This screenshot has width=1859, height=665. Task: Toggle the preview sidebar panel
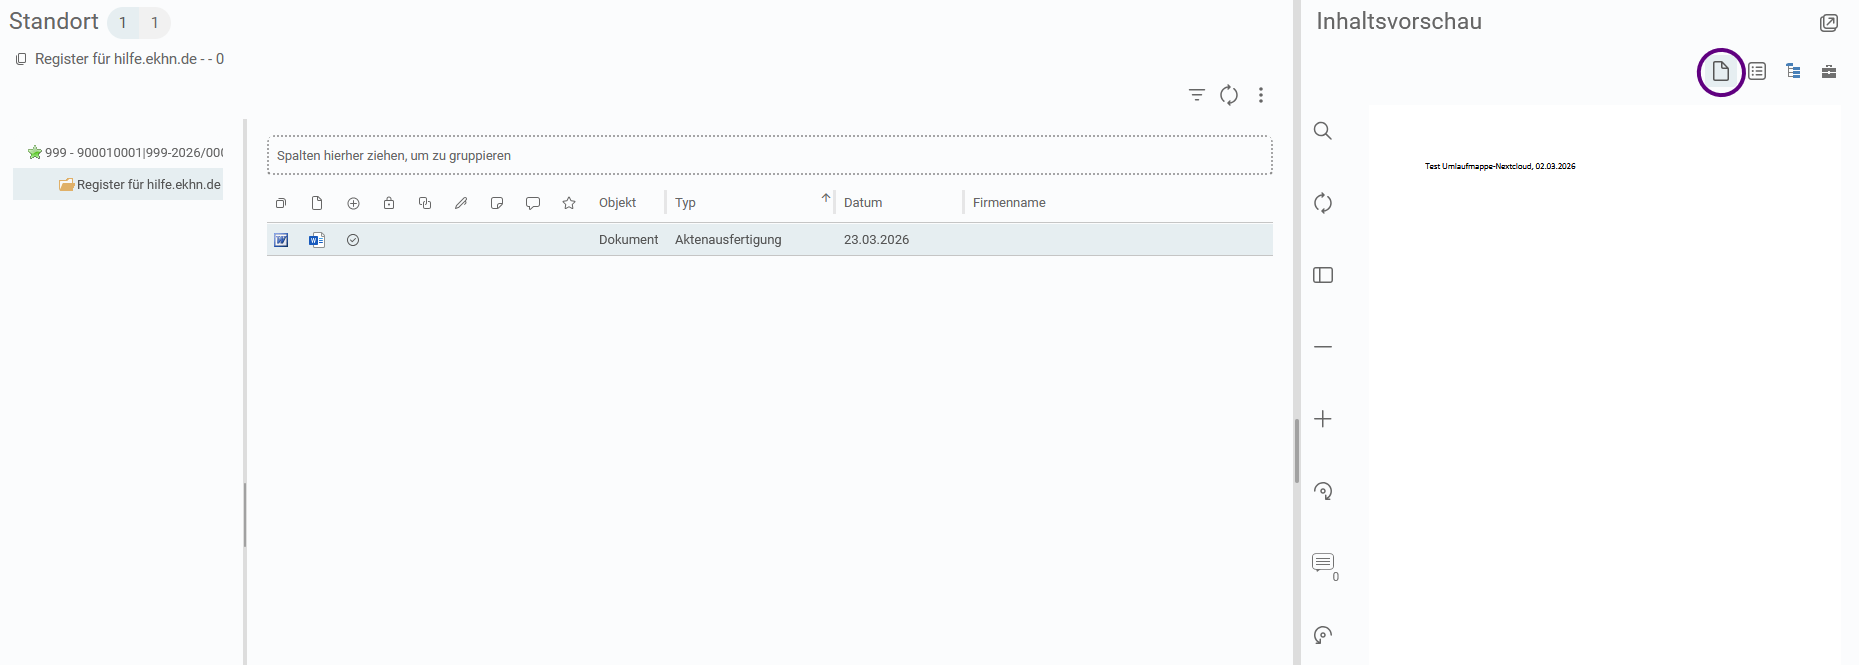[1323, 275]
